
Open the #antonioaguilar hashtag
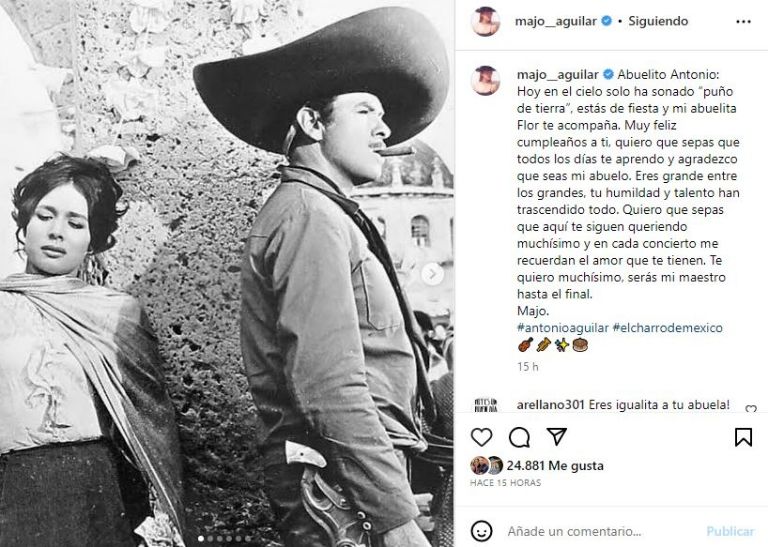coord(562,328)
